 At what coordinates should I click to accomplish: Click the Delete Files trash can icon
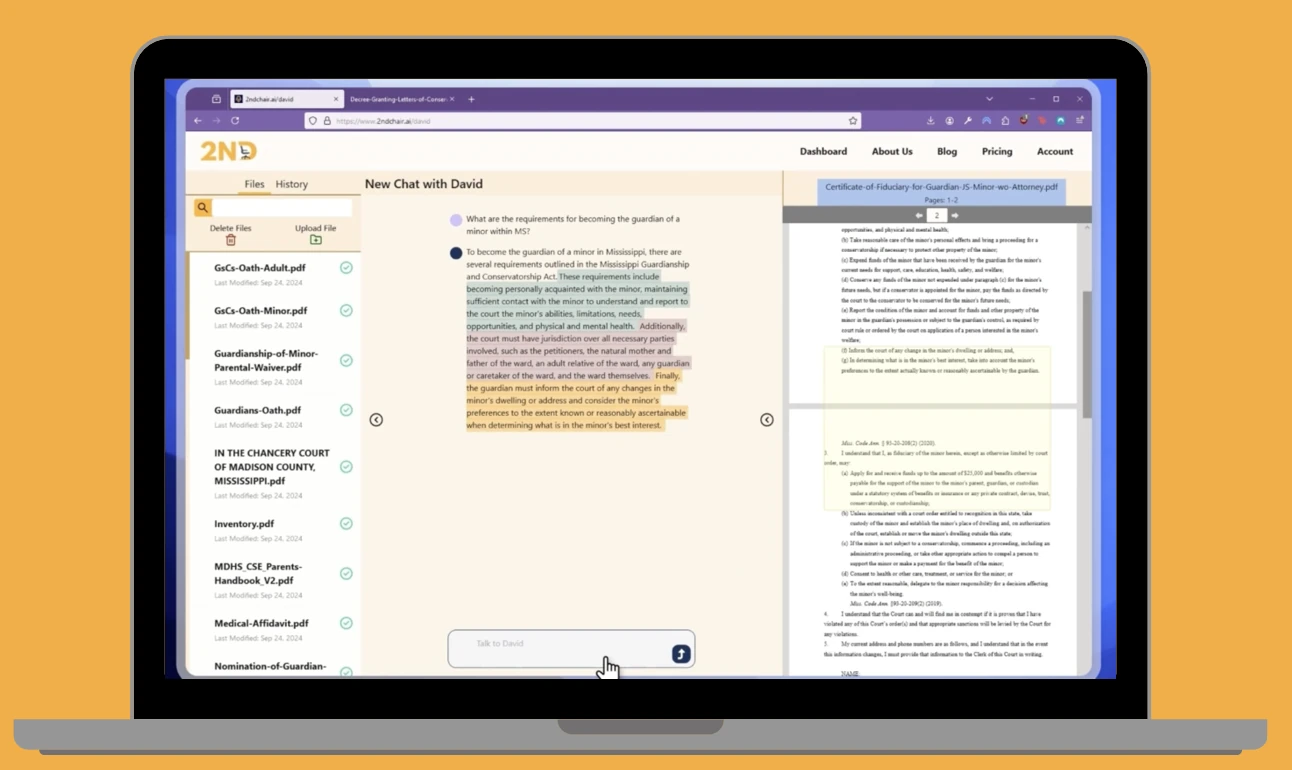click(x=230, y=240)
